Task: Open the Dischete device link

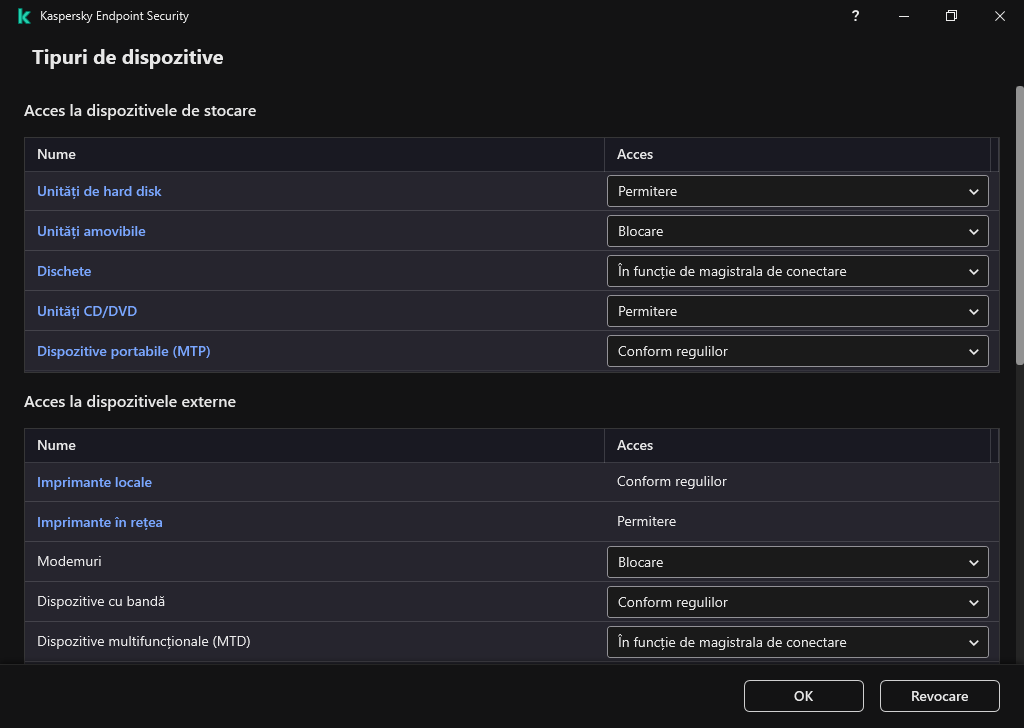Action: 64,271
